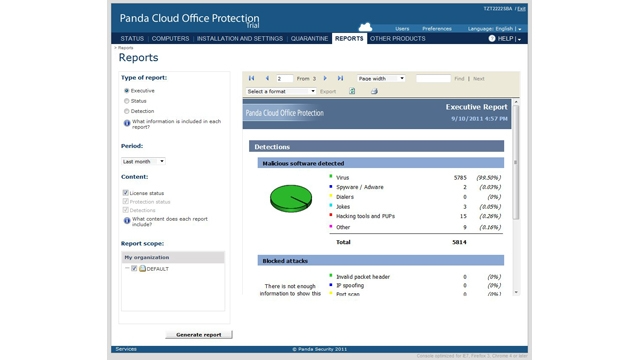Toggle the Protection status checkbox
Screen dimensions: 640x360
(x=126, y=201)
